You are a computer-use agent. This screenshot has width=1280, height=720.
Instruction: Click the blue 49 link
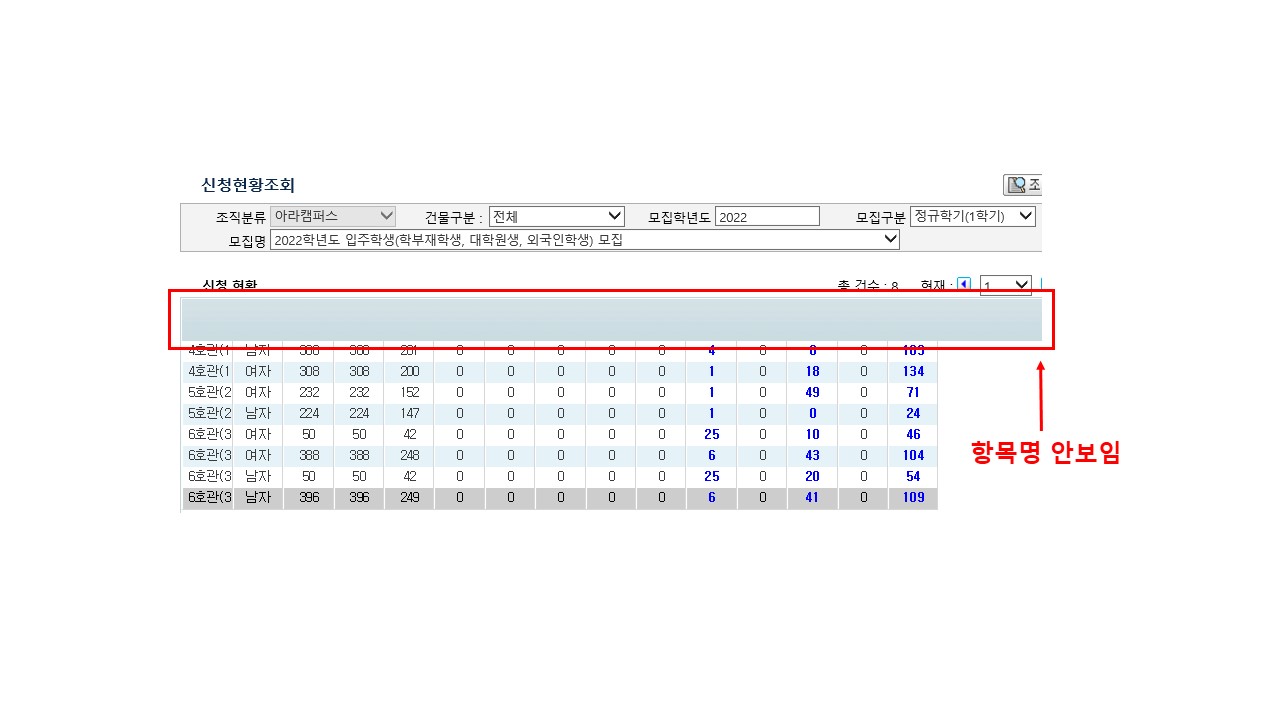[812, 392]
